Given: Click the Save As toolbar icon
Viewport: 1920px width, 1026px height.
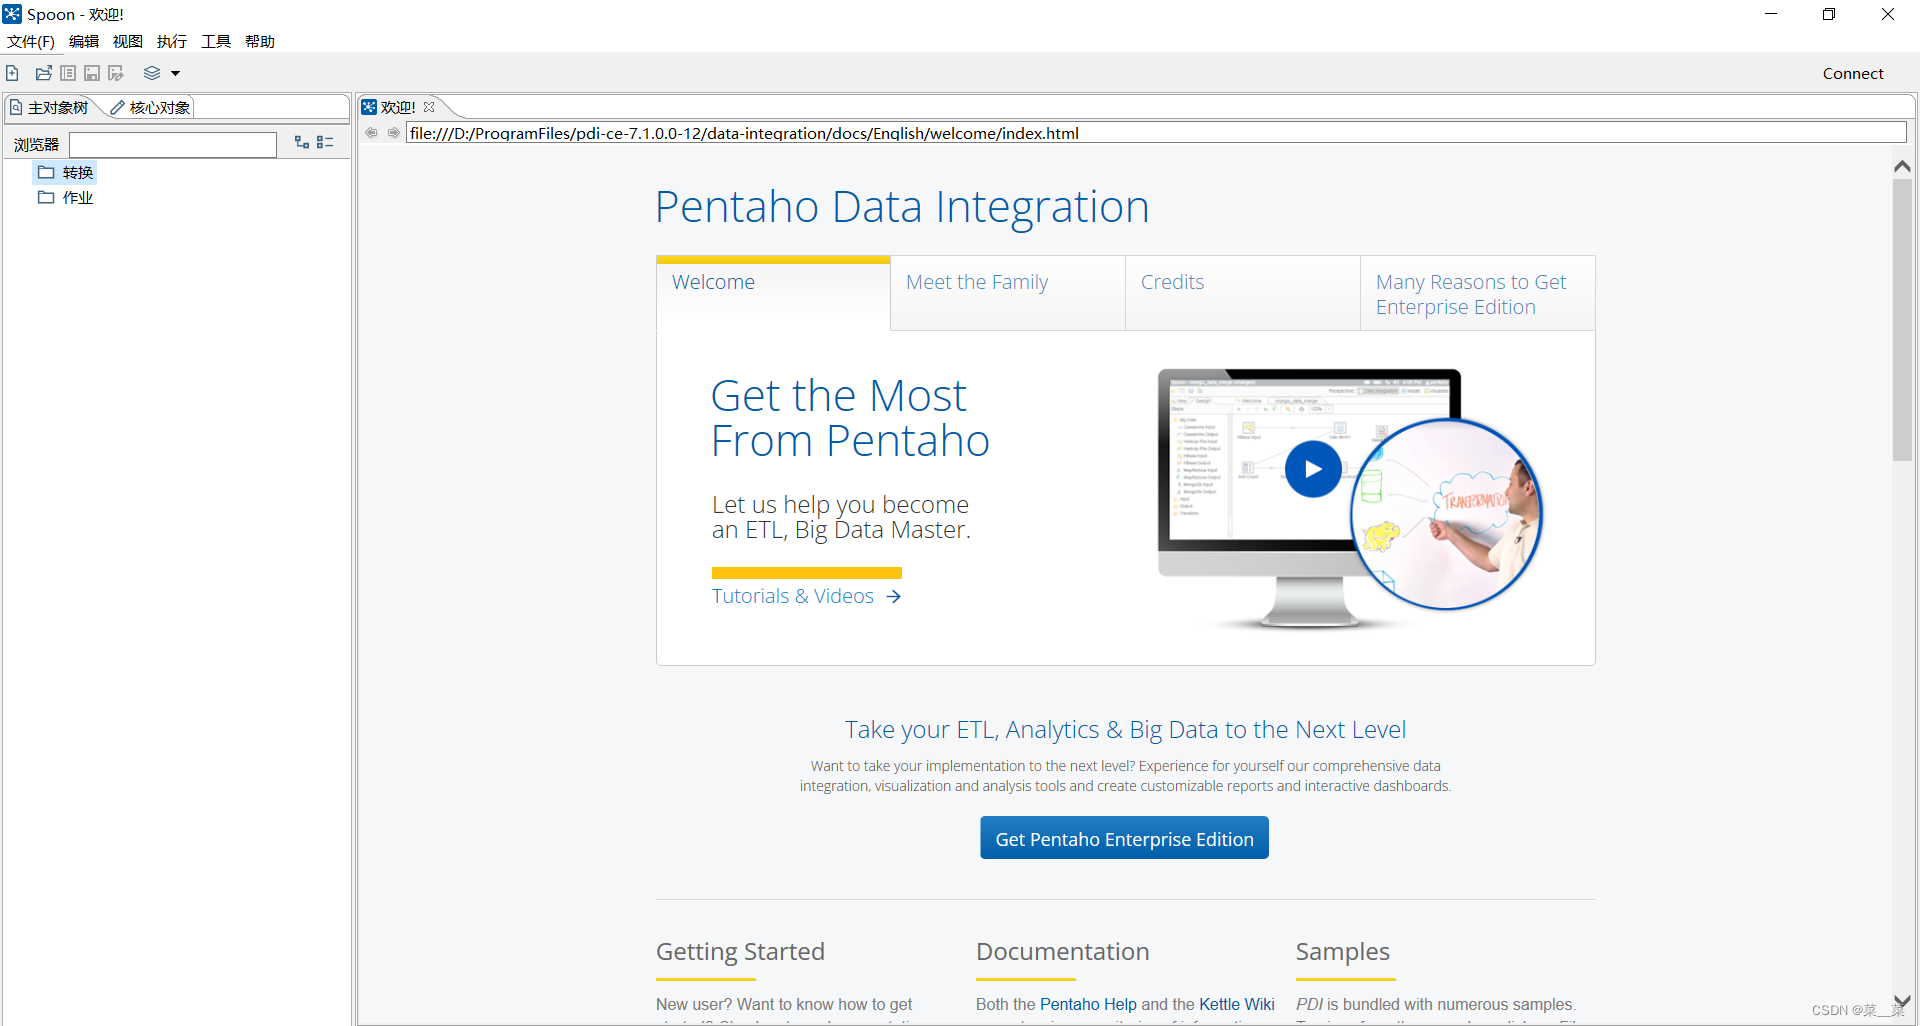Looking at the screenshot, I should [x=116, y=73].
